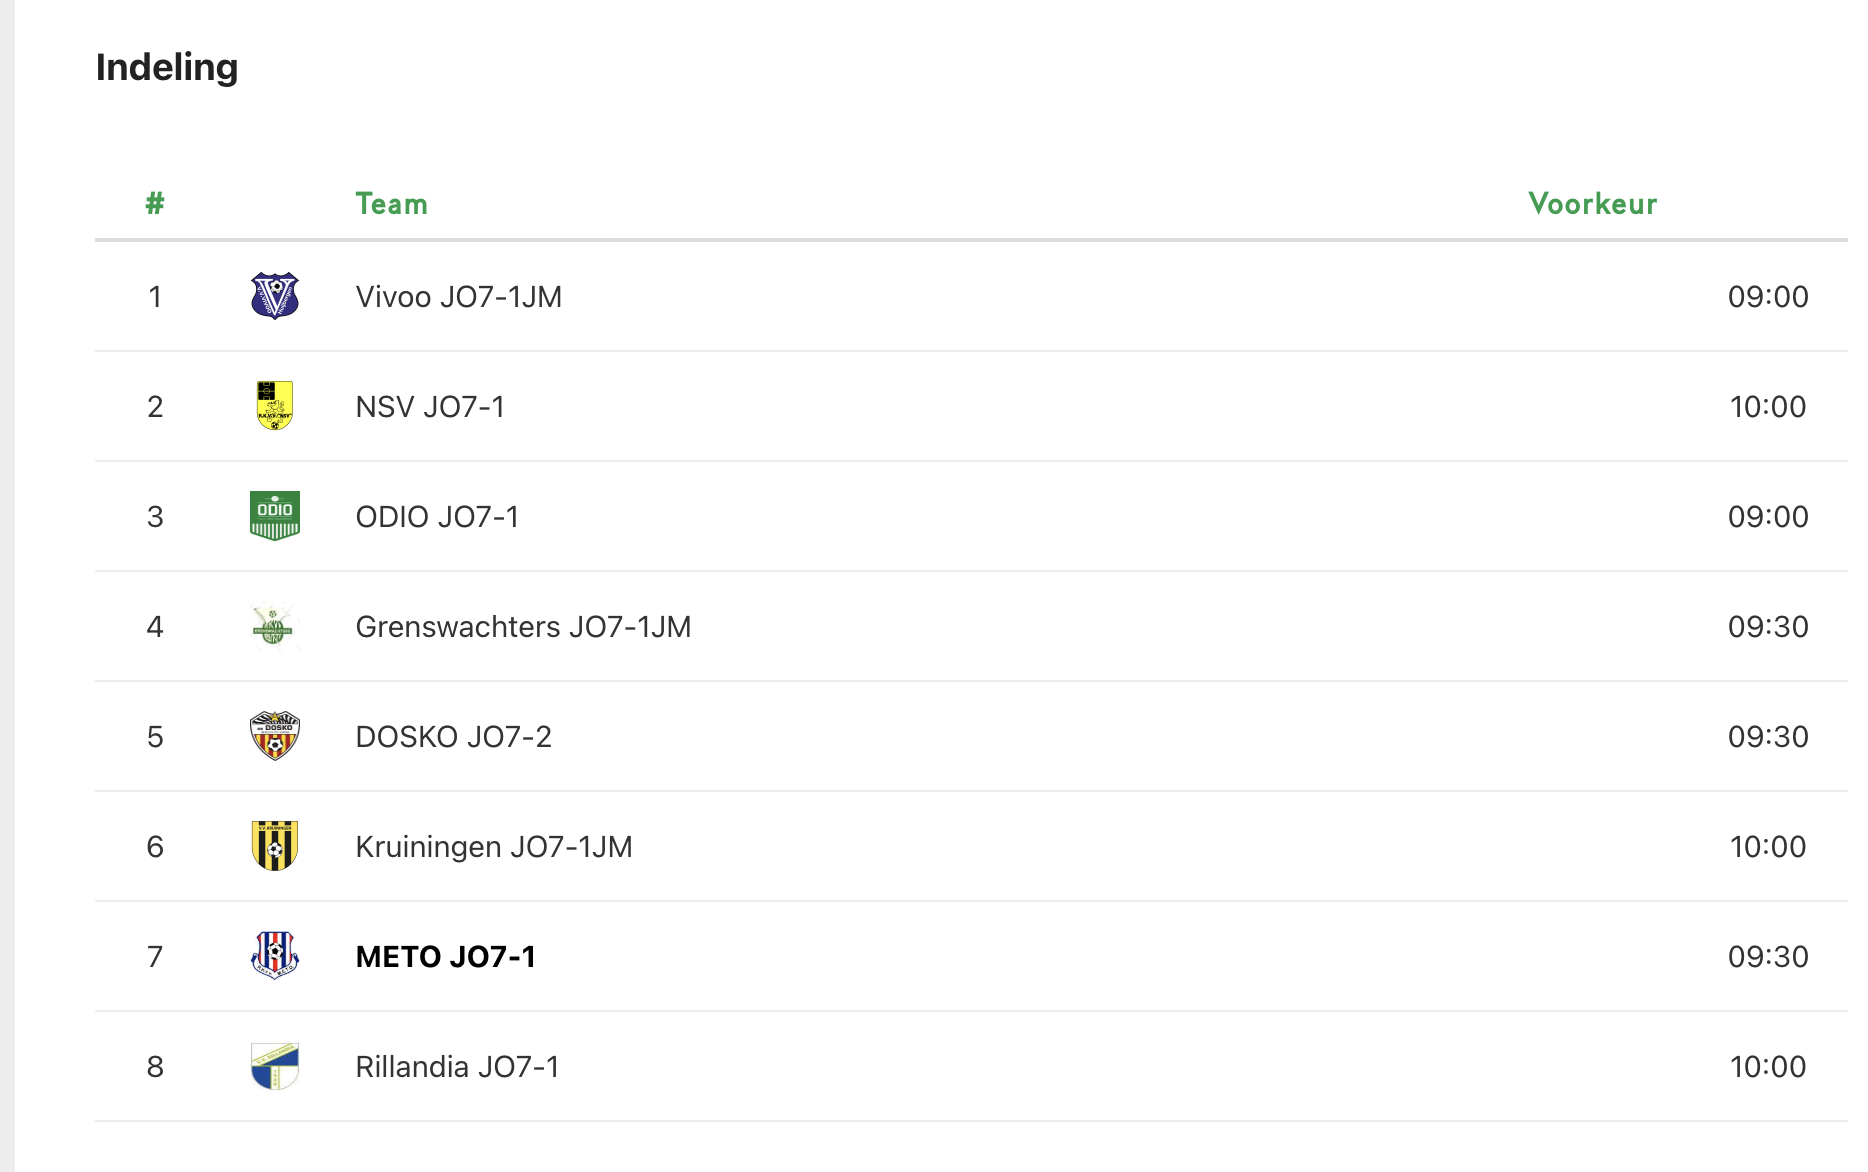
Task: Open the Kruiningen JO7-1JM team page
Action: (494, 847)
